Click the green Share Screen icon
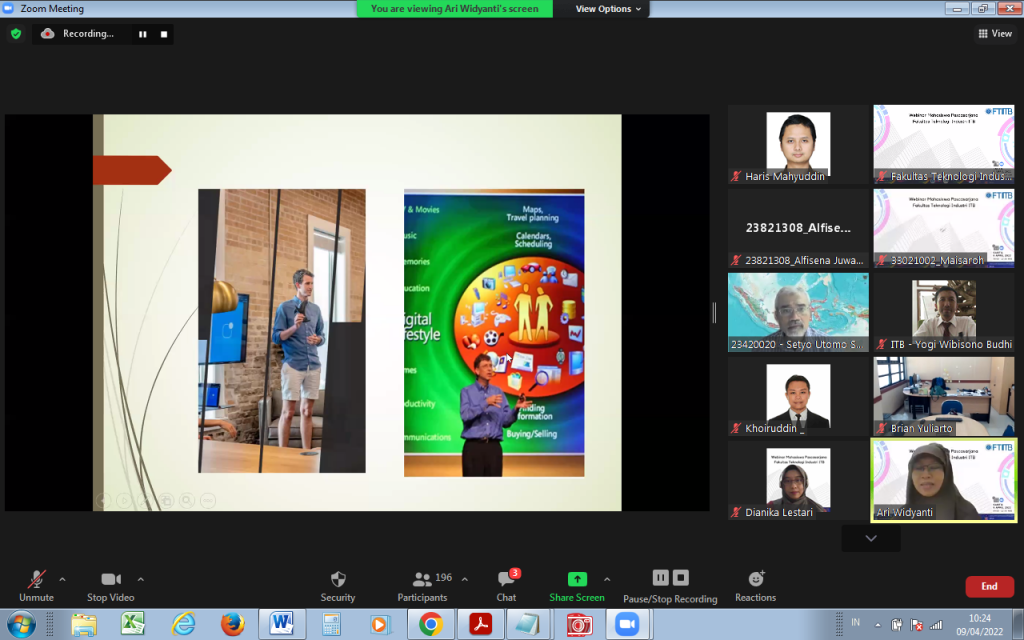Viewport: 1024px width, 640px height. pyautogui.click(x=577, y=579)
